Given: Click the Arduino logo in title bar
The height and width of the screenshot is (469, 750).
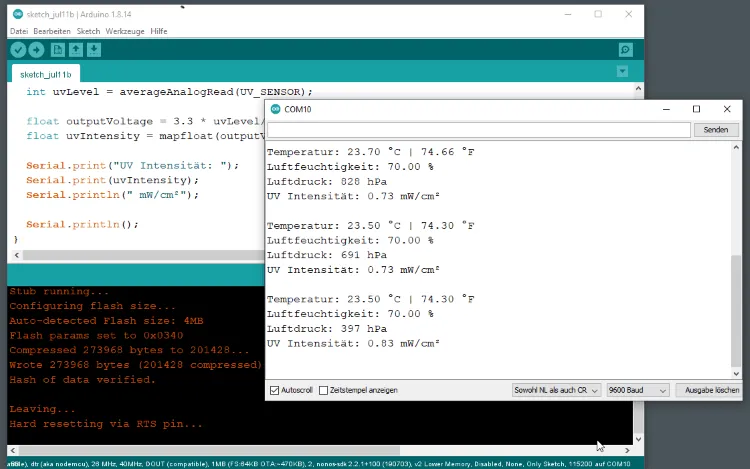Looking at the screenshot, I should click(x=18, y=14).
